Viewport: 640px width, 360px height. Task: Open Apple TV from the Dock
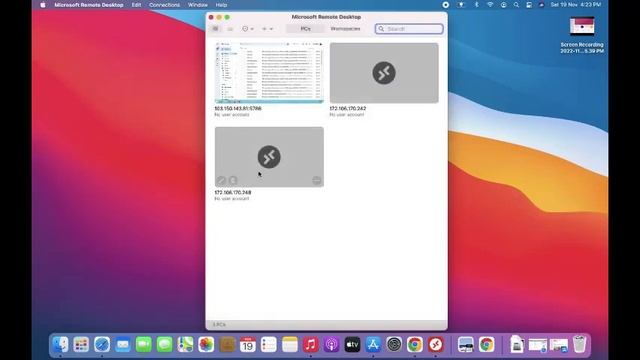(x=352, y=344)
